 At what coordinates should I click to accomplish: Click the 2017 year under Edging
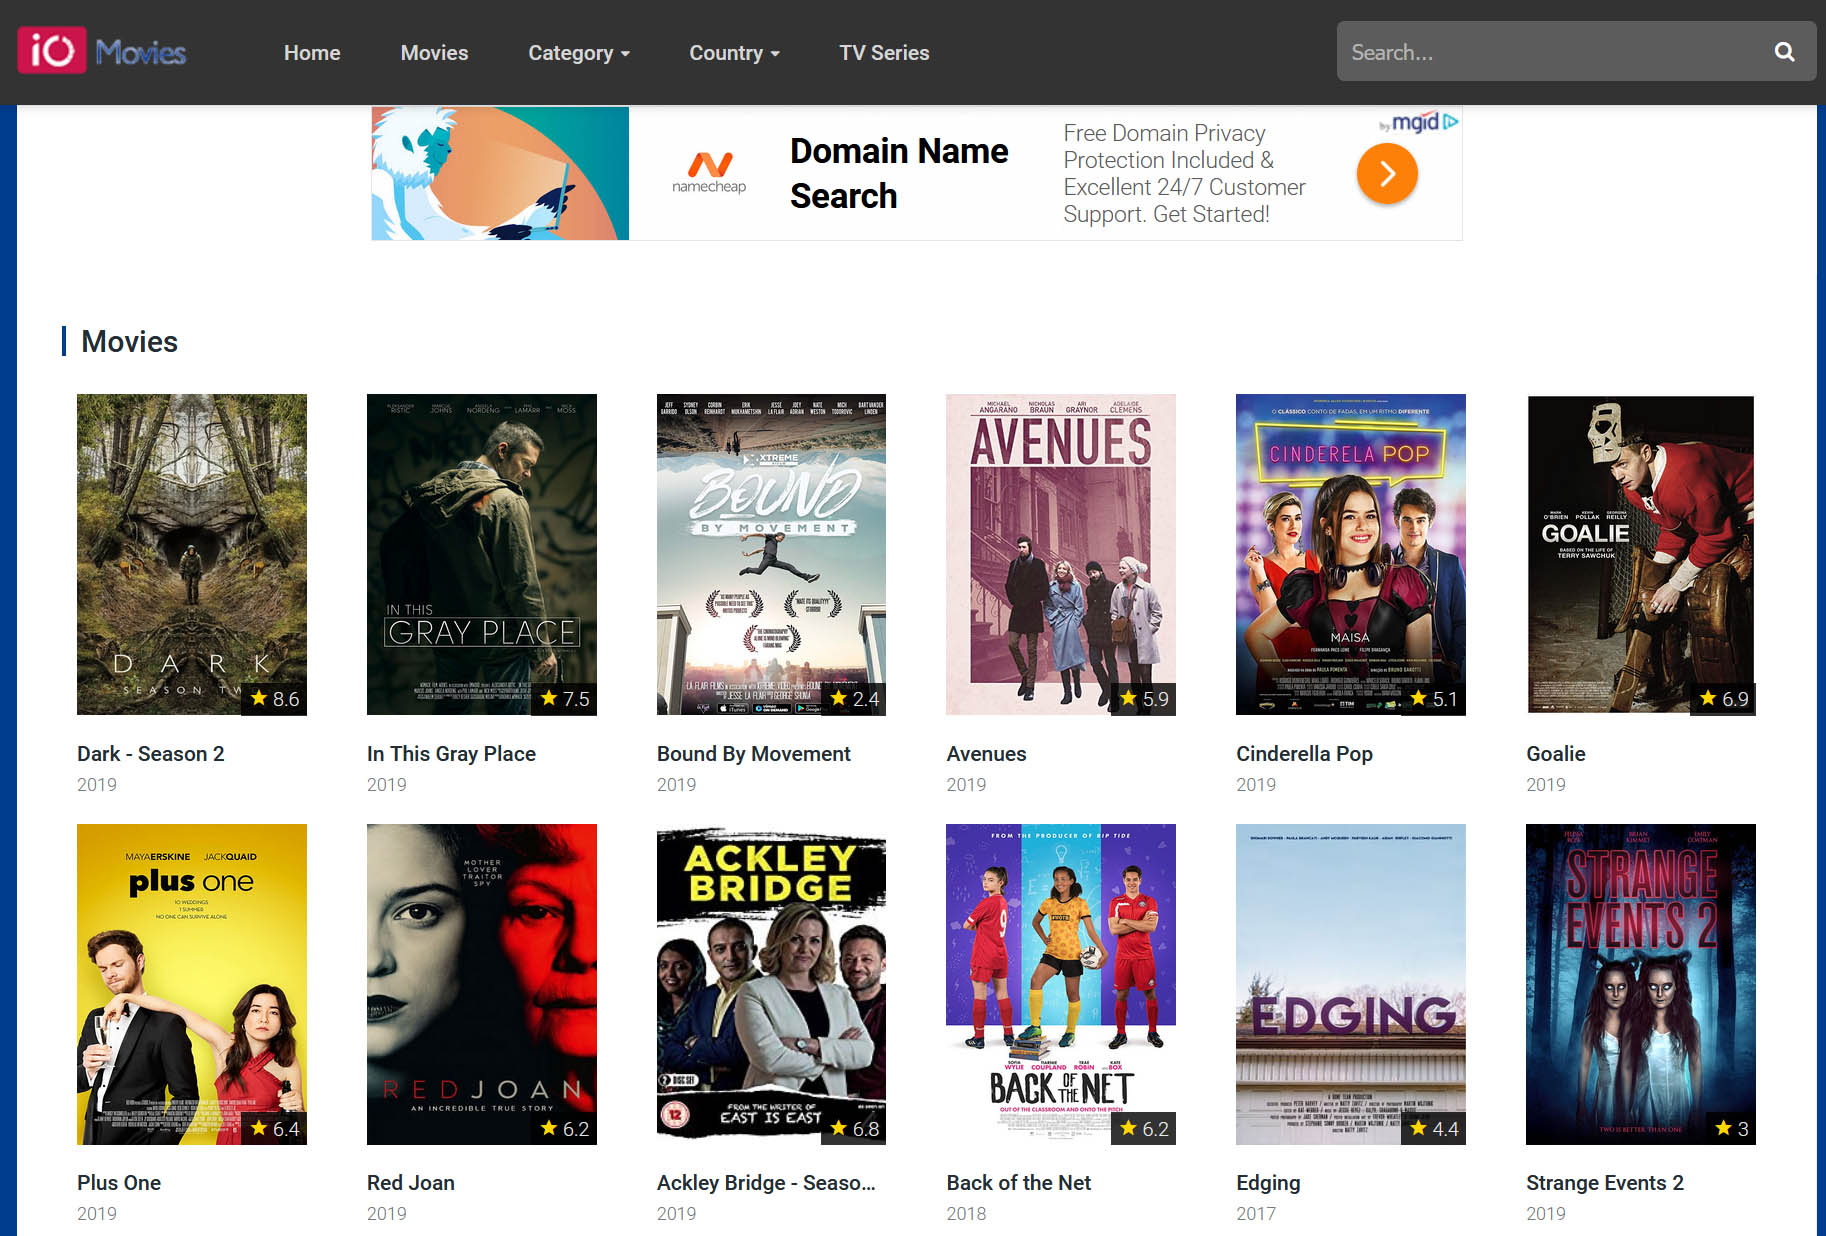[x=1256, y=1213]
